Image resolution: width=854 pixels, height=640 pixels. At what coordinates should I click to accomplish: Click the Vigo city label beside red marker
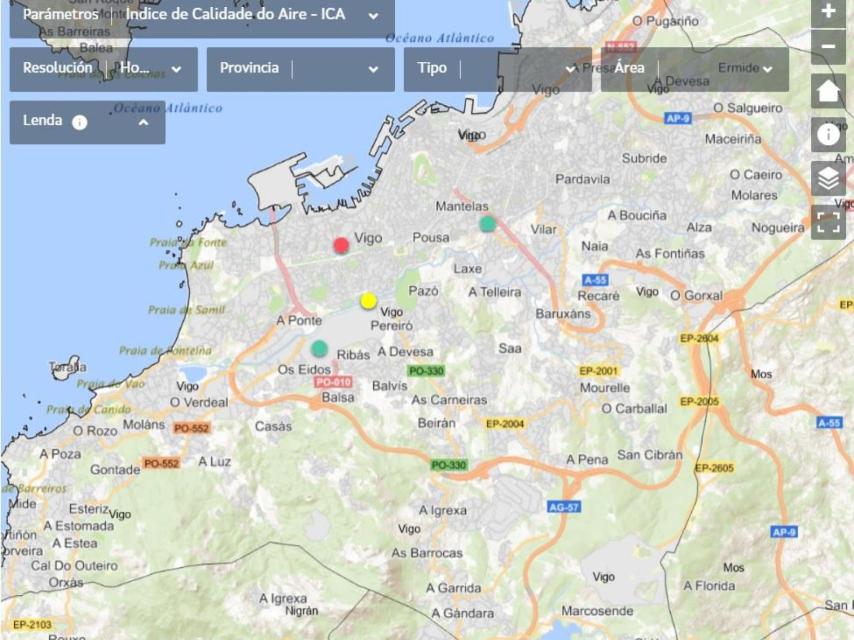(369, 238)
